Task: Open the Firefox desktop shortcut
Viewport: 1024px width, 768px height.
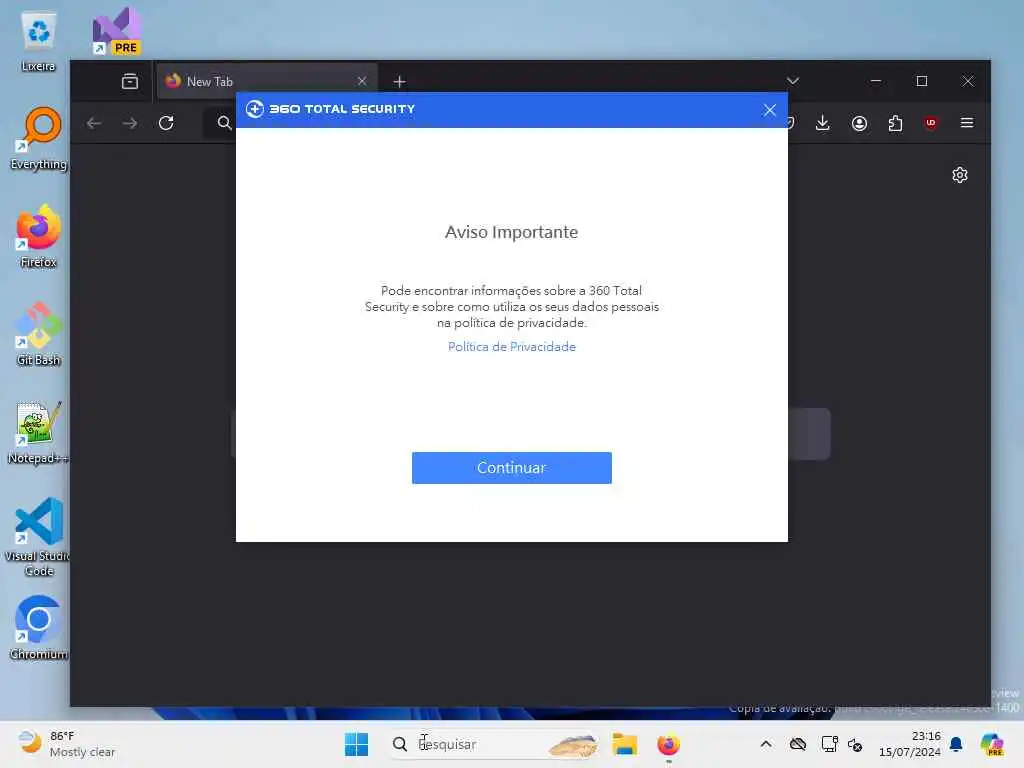Action: (x=39, y=236)
